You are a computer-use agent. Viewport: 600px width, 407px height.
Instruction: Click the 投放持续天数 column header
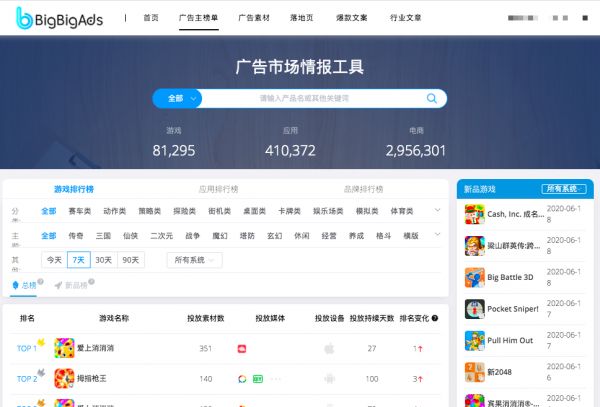pyautogui.click(x=372, y=318)
